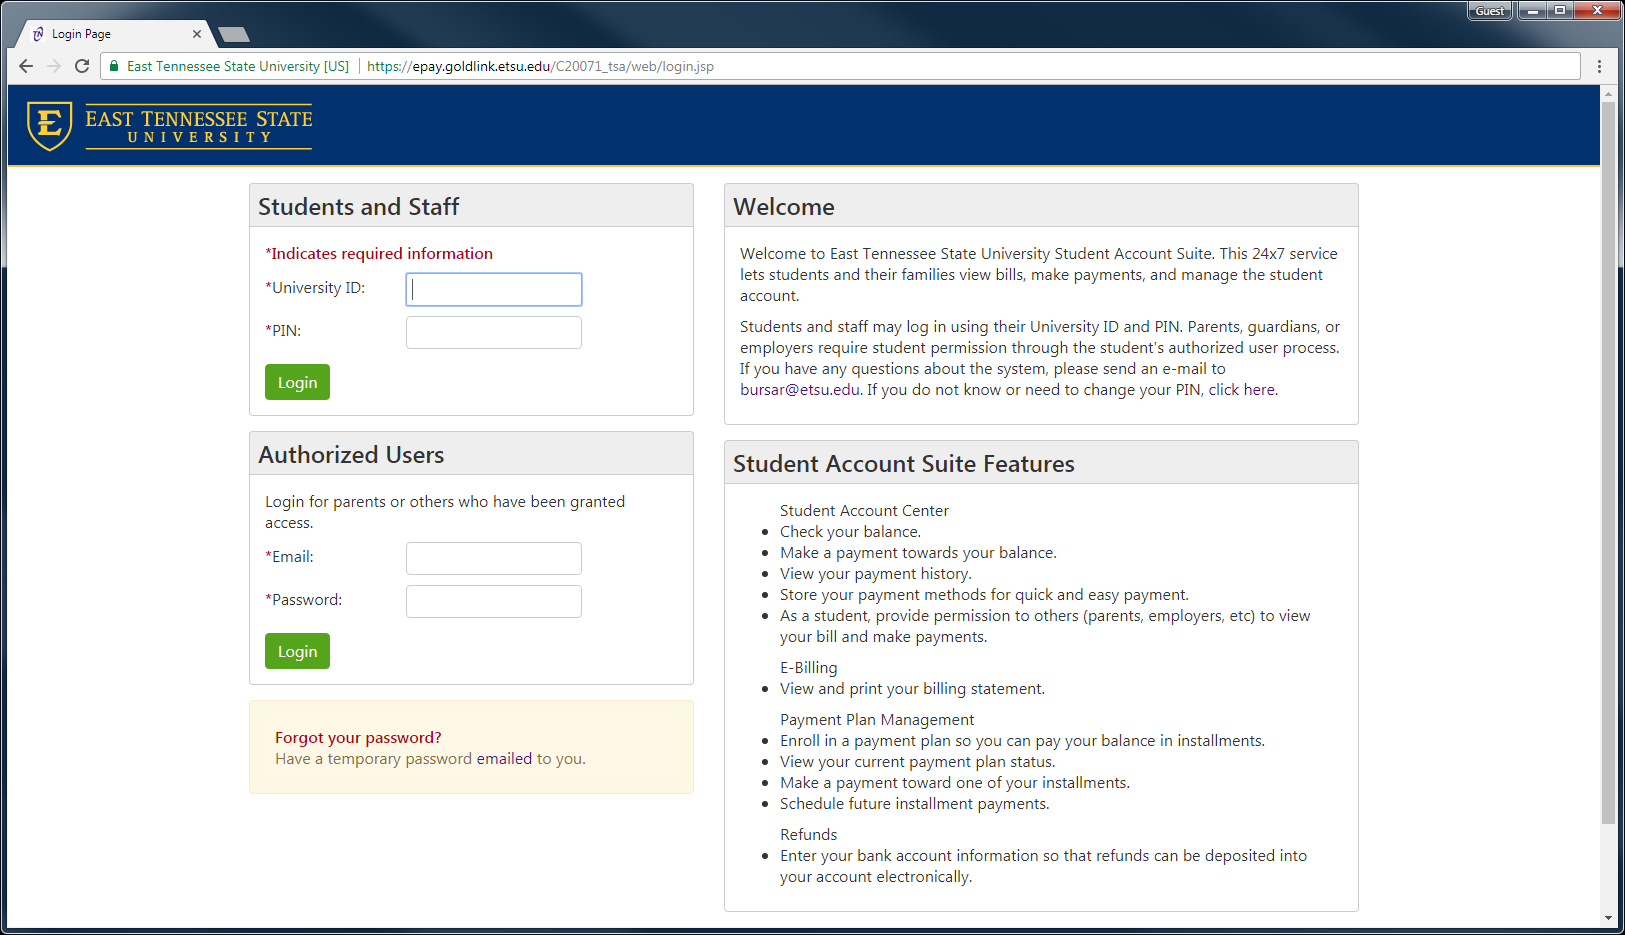Open a new browser tab
Image resolution: width=1625 pixels, height=935 pixels.
(x=234, y=35)
